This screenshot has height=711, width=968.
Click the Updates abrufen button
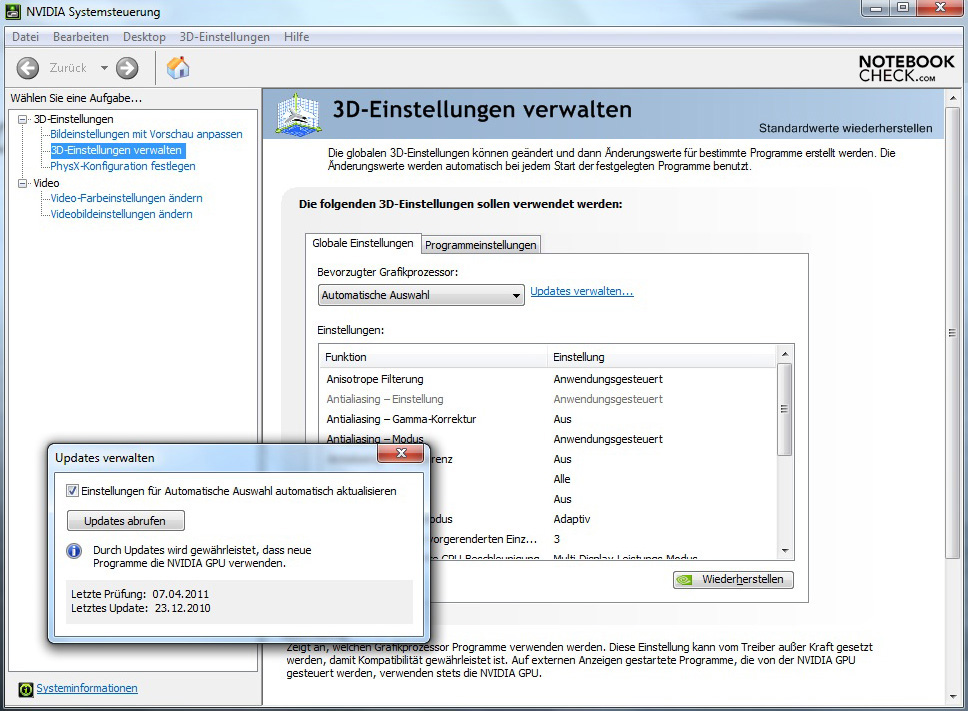tap(125, 521)
